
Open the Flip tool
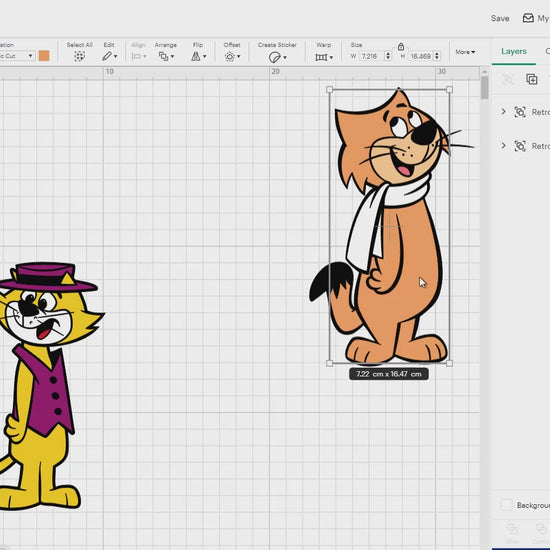tap(196, 56)
